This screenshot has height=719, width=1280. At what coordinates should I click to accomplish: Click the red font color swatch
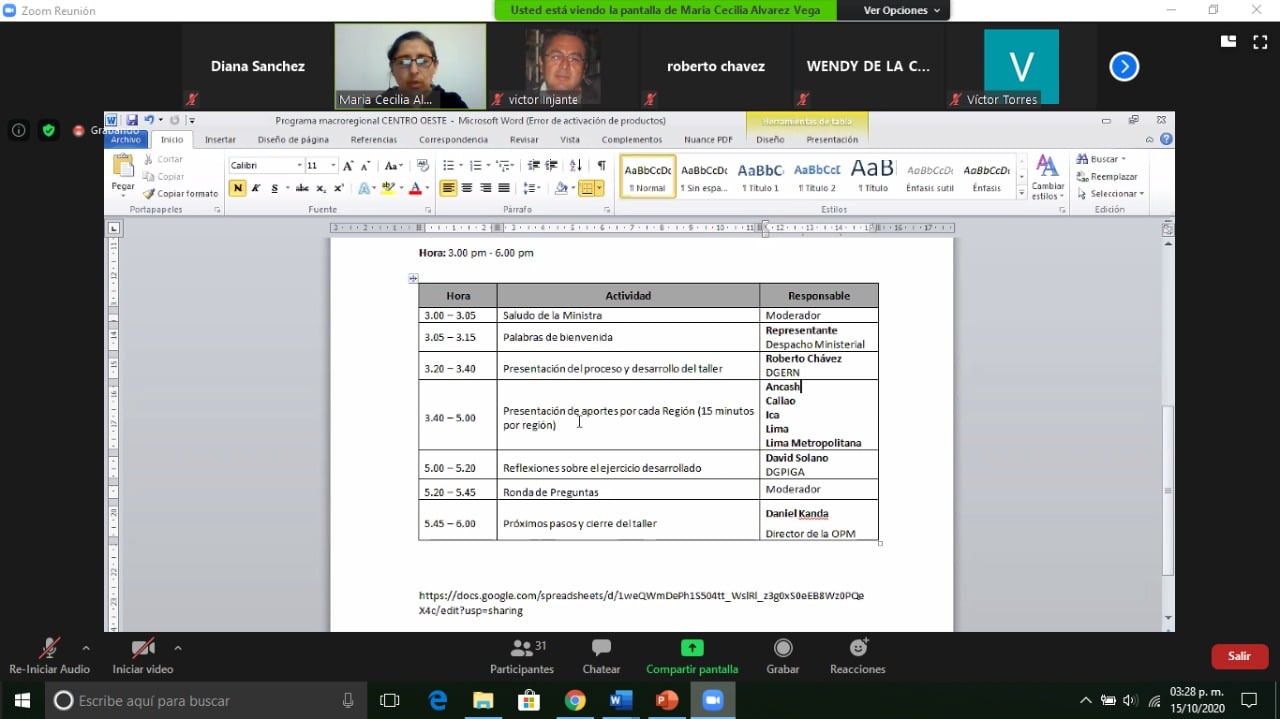tap(415, 188)
